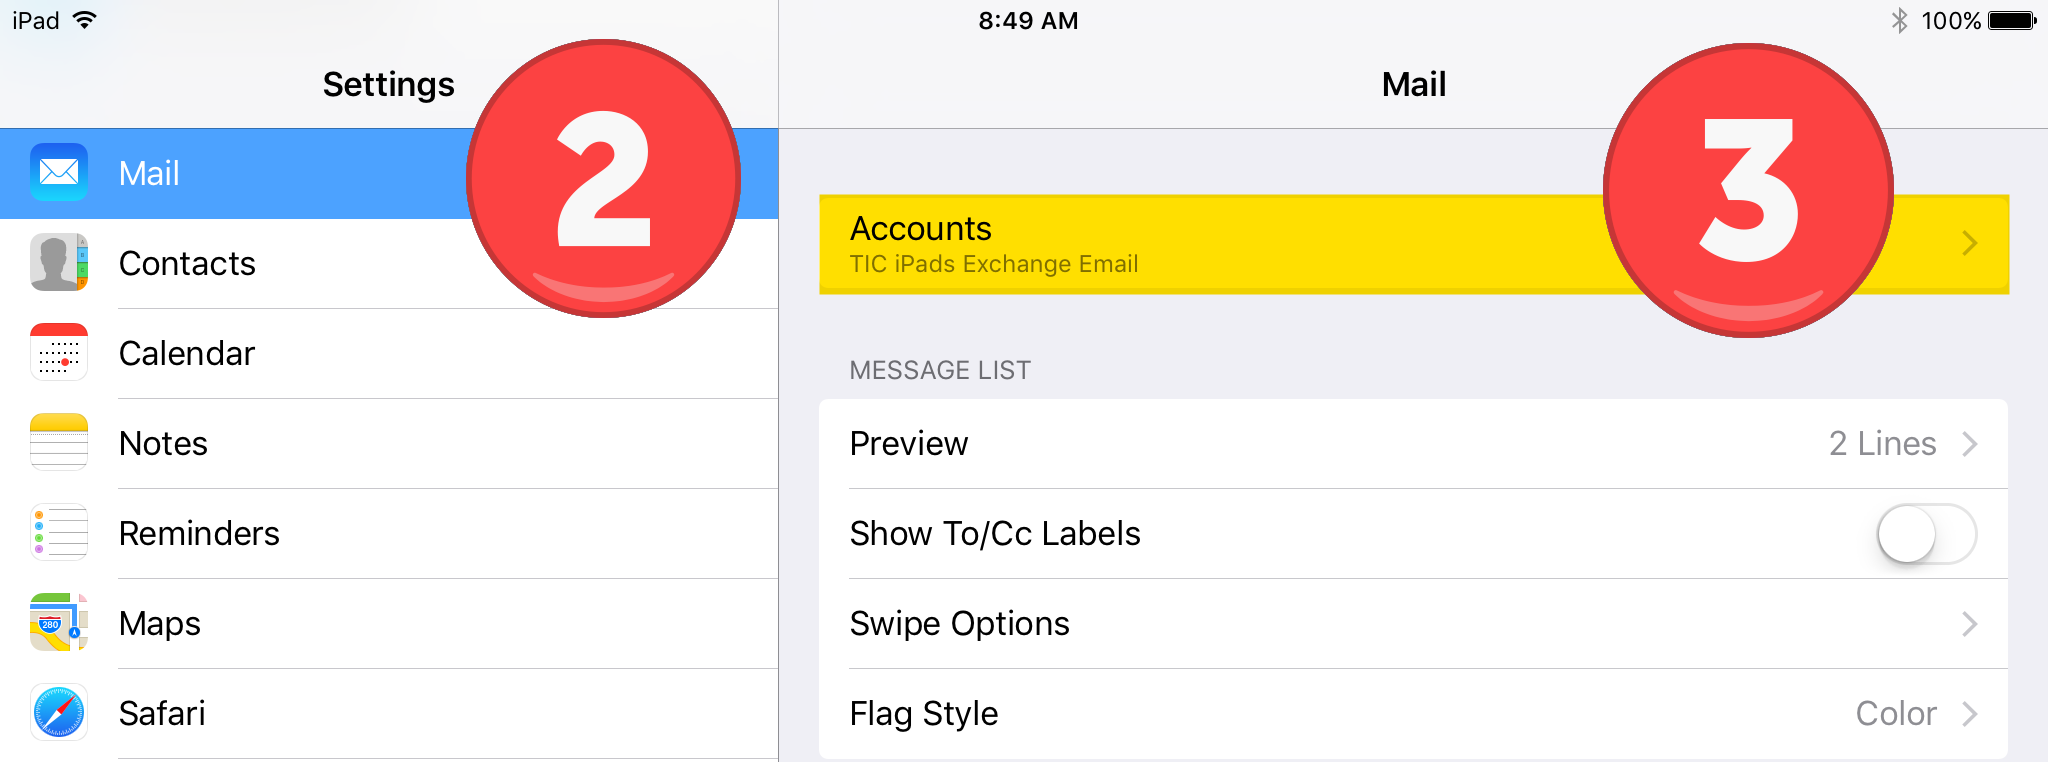Image resolution: width=2048 pixels, height=762 pixels.
Task: Tap the Wi-Fi status icon
Action: click(x=85, y=20)
